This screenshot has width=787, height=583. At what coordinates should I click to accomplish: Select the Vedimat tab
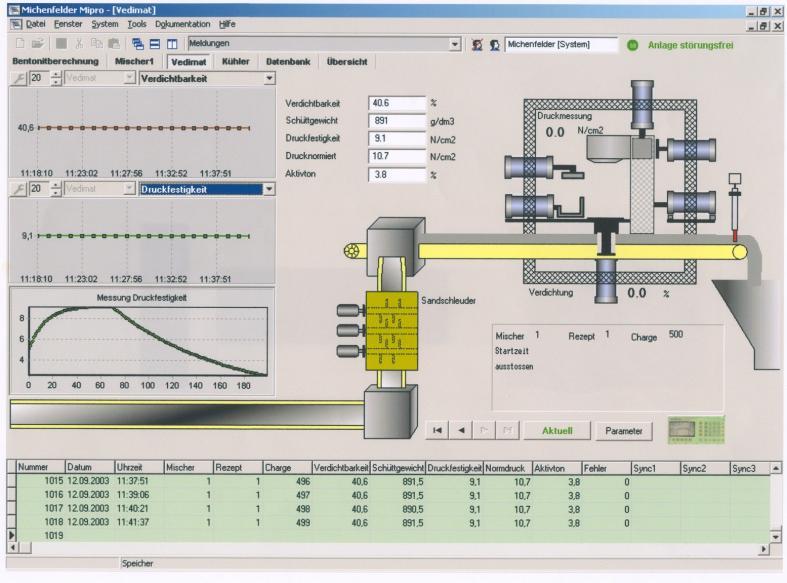[x=188, y=62]
